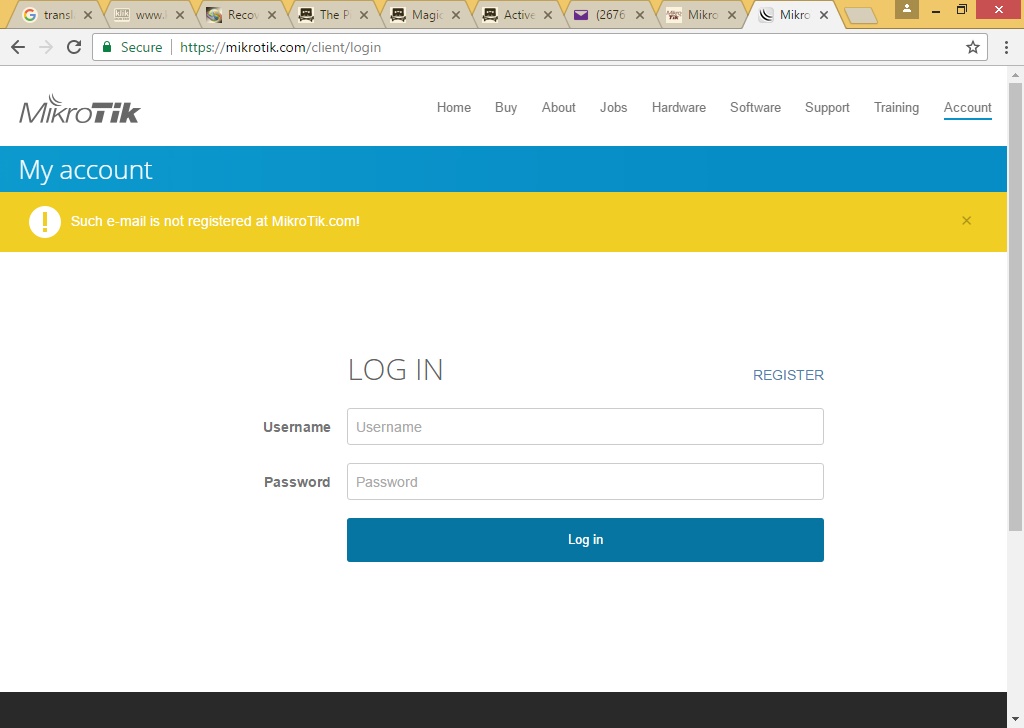Click inside the Username input field
Screen dimensions: 1024x728
pyautogui.click(x=585, y=426)
